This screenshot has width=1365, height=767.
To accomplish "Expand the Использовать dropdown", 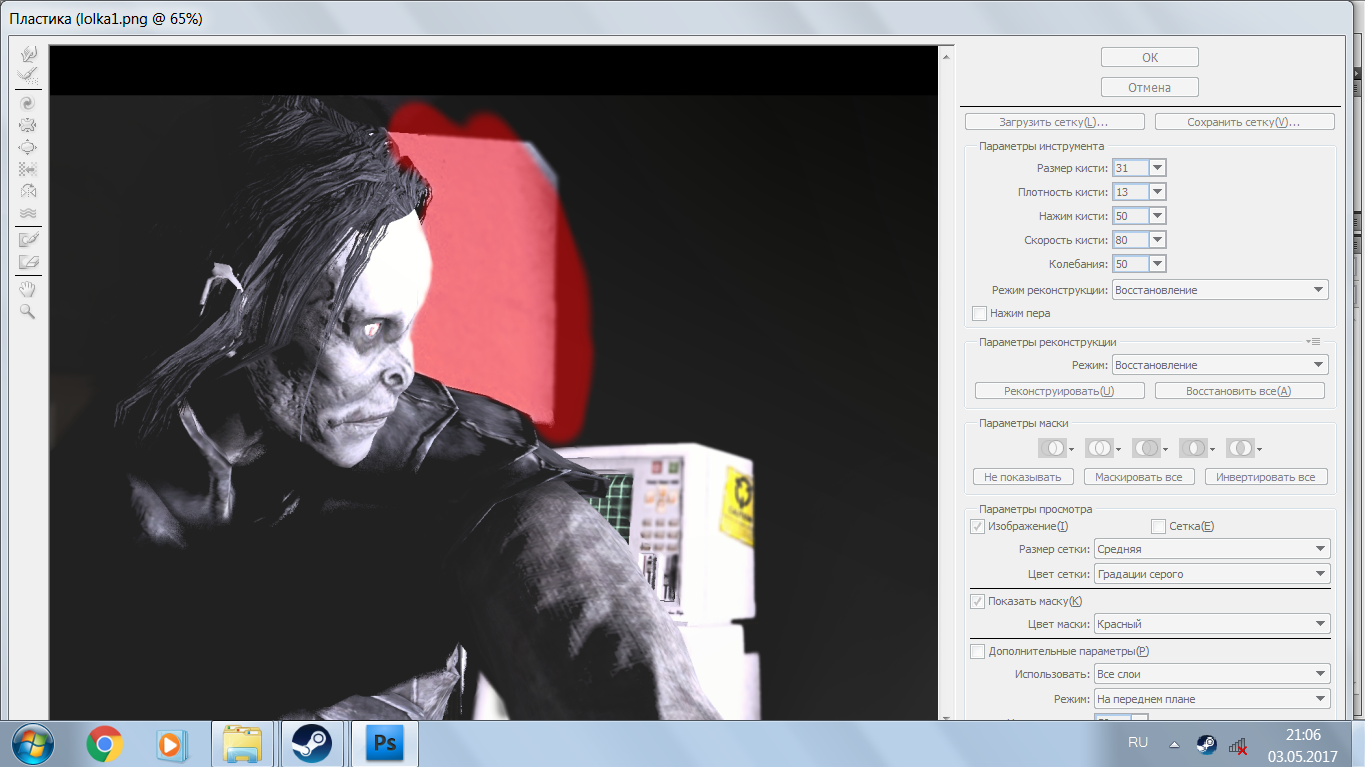I will coord(1212,674).
